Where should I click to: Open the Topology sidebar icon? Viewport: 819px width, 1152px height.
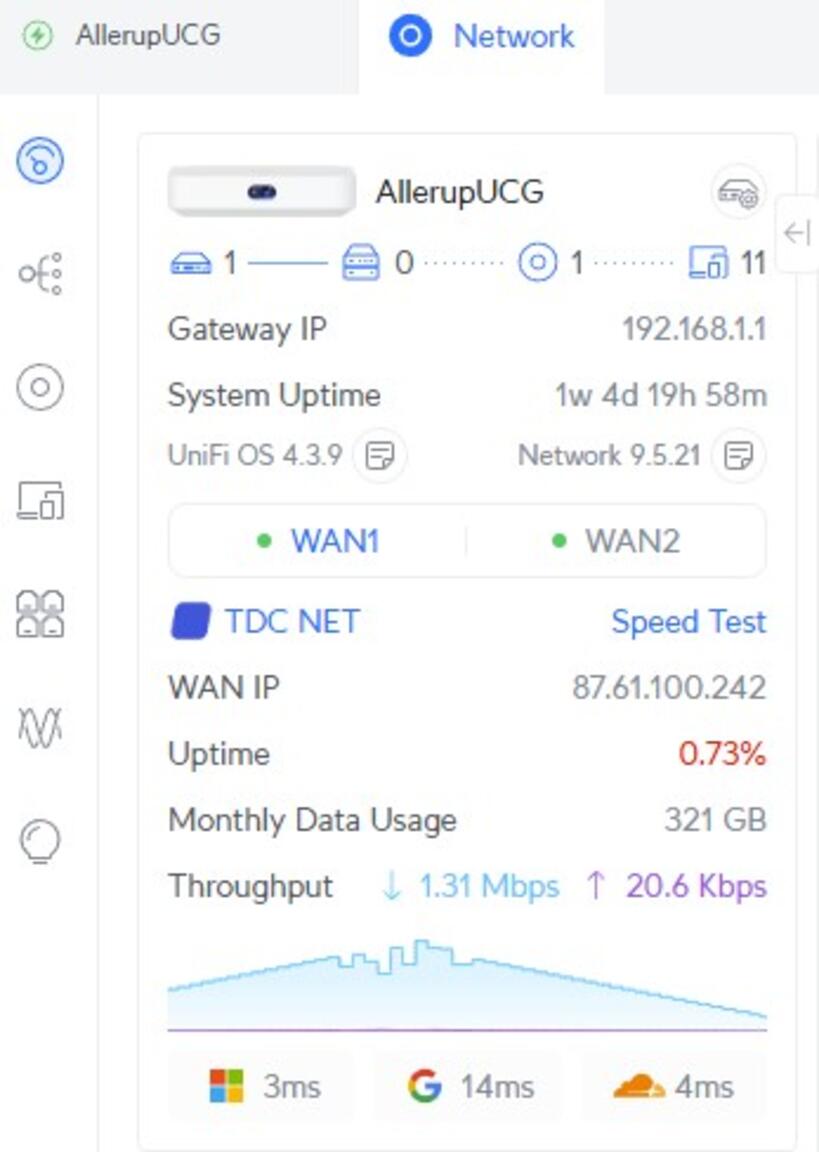tap(41, 272)
